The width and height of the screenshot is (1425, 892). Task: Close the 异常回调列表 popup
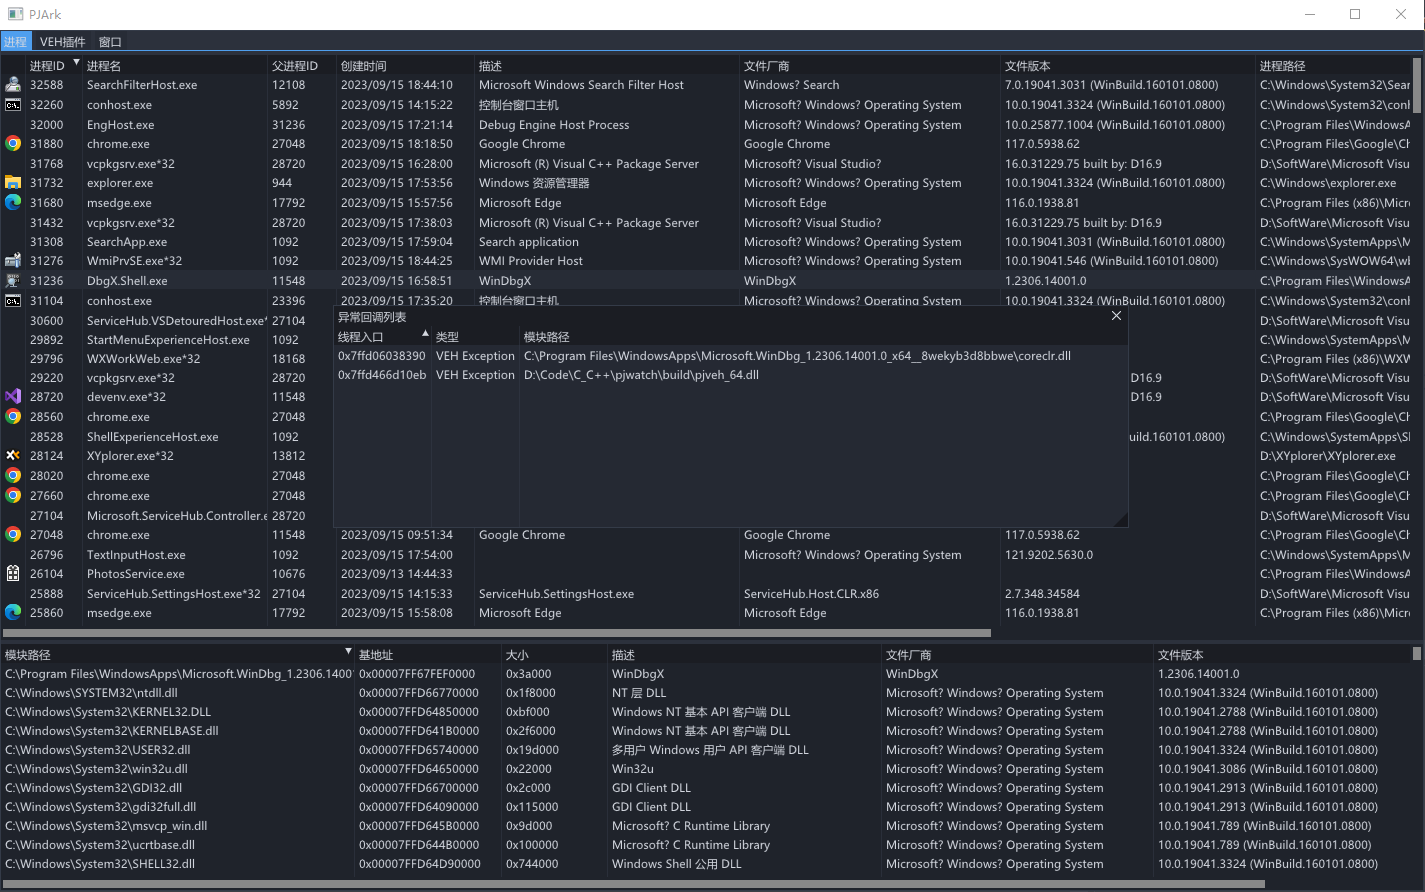coord(1116,316)
